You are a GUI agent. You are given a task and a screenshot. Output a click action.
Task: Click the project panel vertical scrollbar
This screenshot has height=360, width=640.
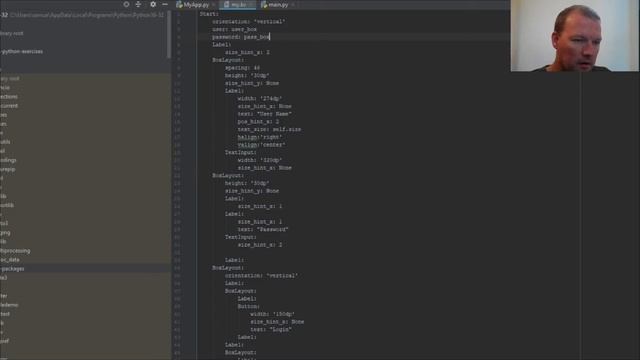pyautogui.click(x=169, y=35)
